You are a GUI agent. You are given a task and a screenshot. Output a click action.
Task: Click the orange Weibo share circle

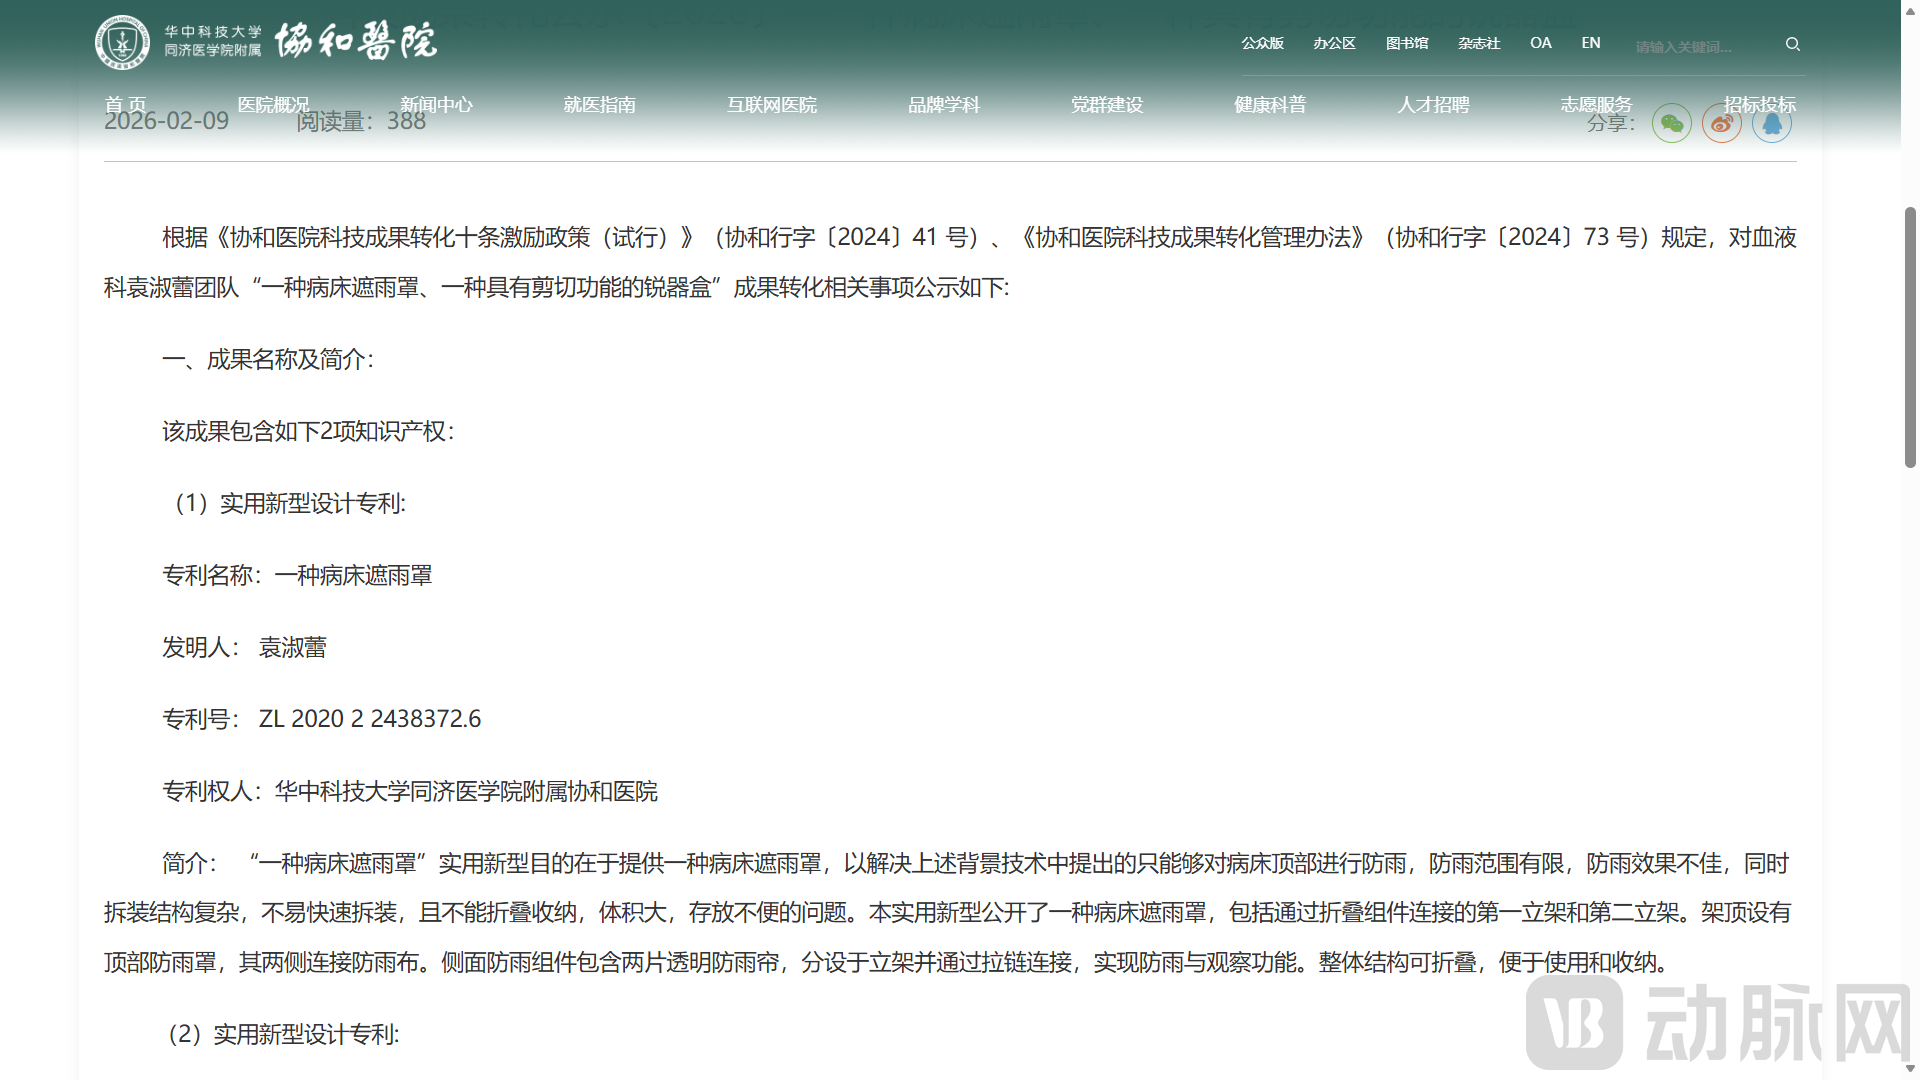pyautogui.click(x=1721, y=122)
